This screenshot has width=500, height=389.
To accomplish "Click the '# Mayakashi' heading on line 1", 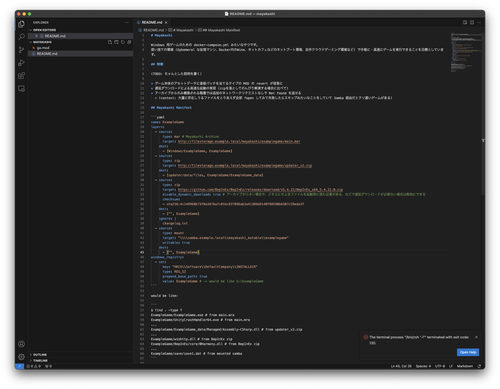I will click(x=161, y=35).
